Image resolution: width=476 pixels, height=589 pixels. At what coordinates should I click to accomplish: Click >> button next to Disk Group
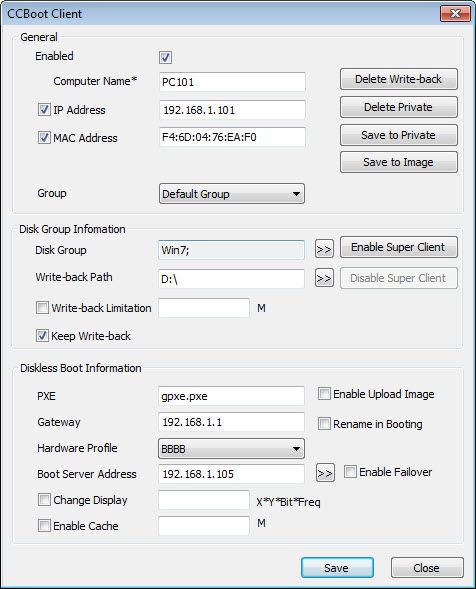(324, 249)
